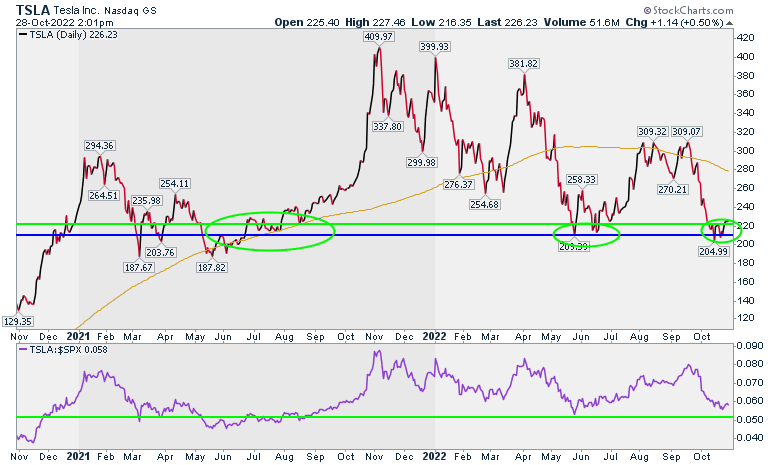Viewport: 780px width, 465px height.
Task: Select the 270.21 low price label
Action: 673,189
